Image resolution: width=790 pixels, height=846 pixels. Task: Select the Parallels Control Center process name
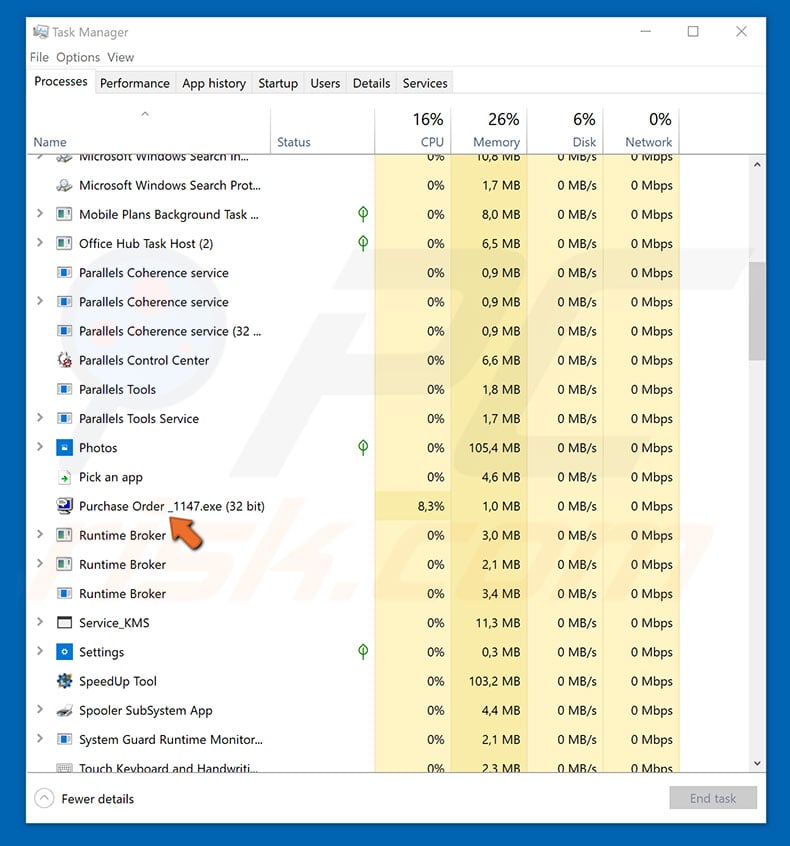[144, 360]
